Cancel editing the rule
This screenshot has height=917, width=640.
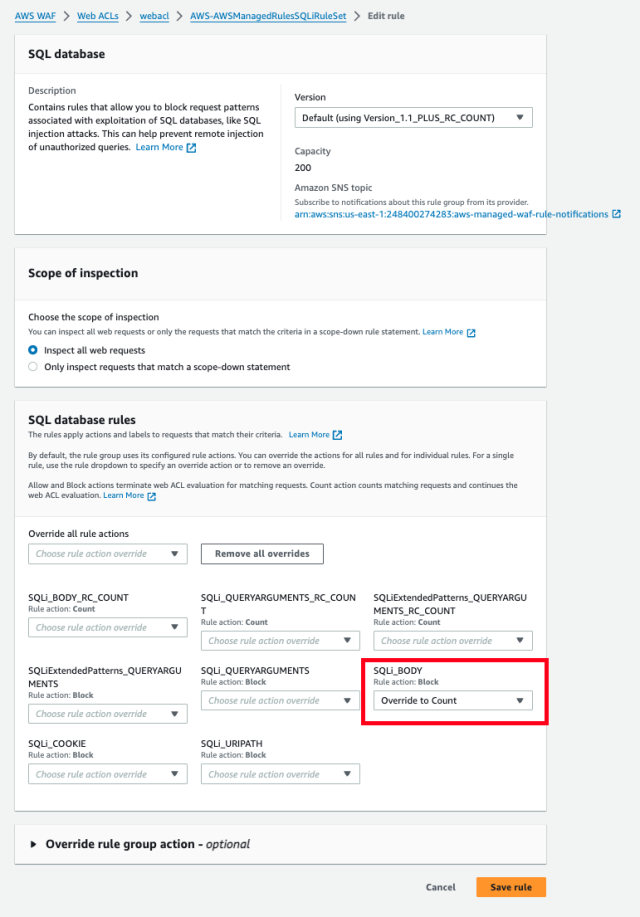point(440,887)
